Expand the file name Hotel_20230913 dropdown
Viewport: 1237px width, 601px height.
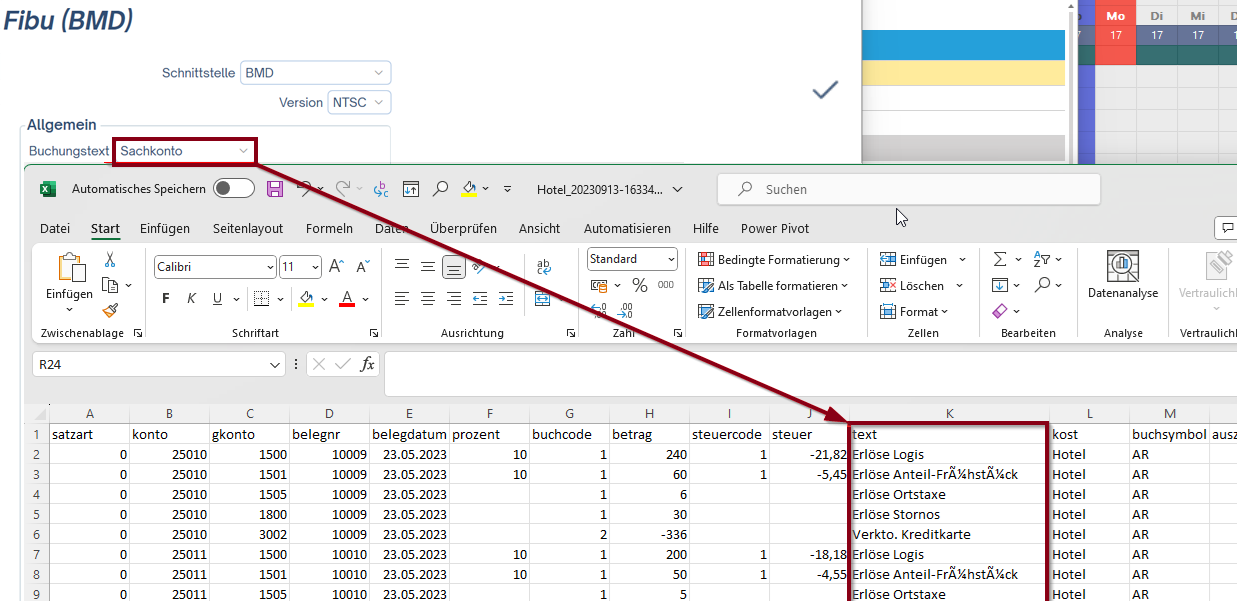click(678, 189)
